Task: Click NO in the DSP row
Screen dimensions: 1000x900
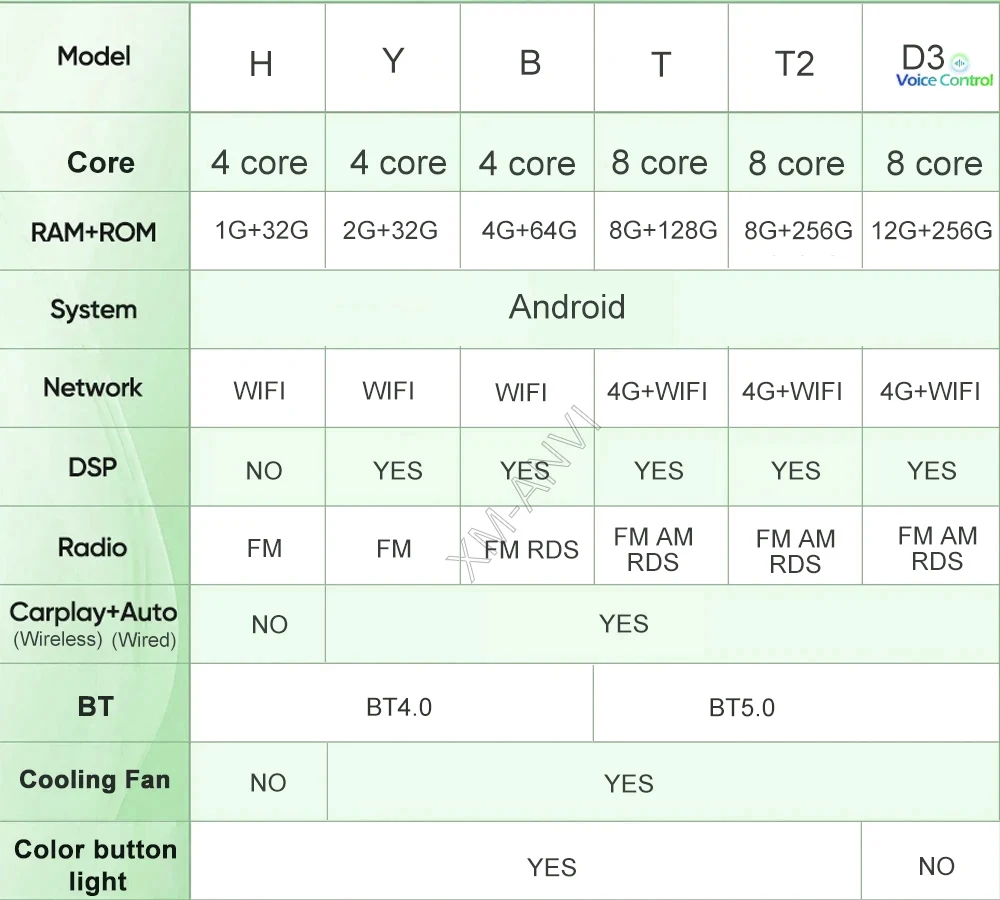Action: click(264, 471)
